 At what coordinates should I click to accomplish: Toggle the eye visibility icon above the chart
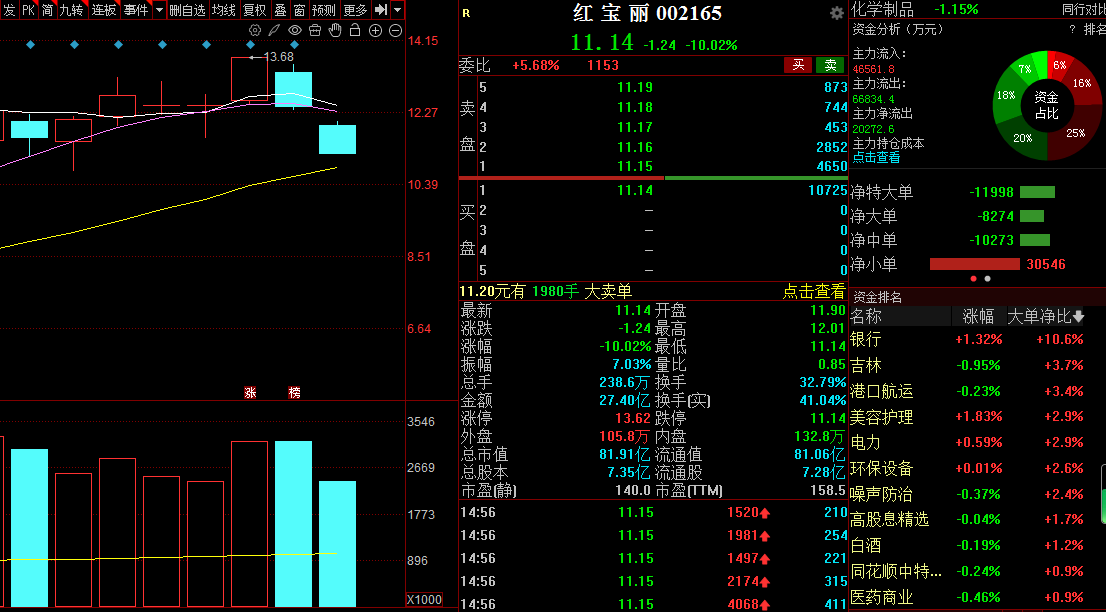295,30
